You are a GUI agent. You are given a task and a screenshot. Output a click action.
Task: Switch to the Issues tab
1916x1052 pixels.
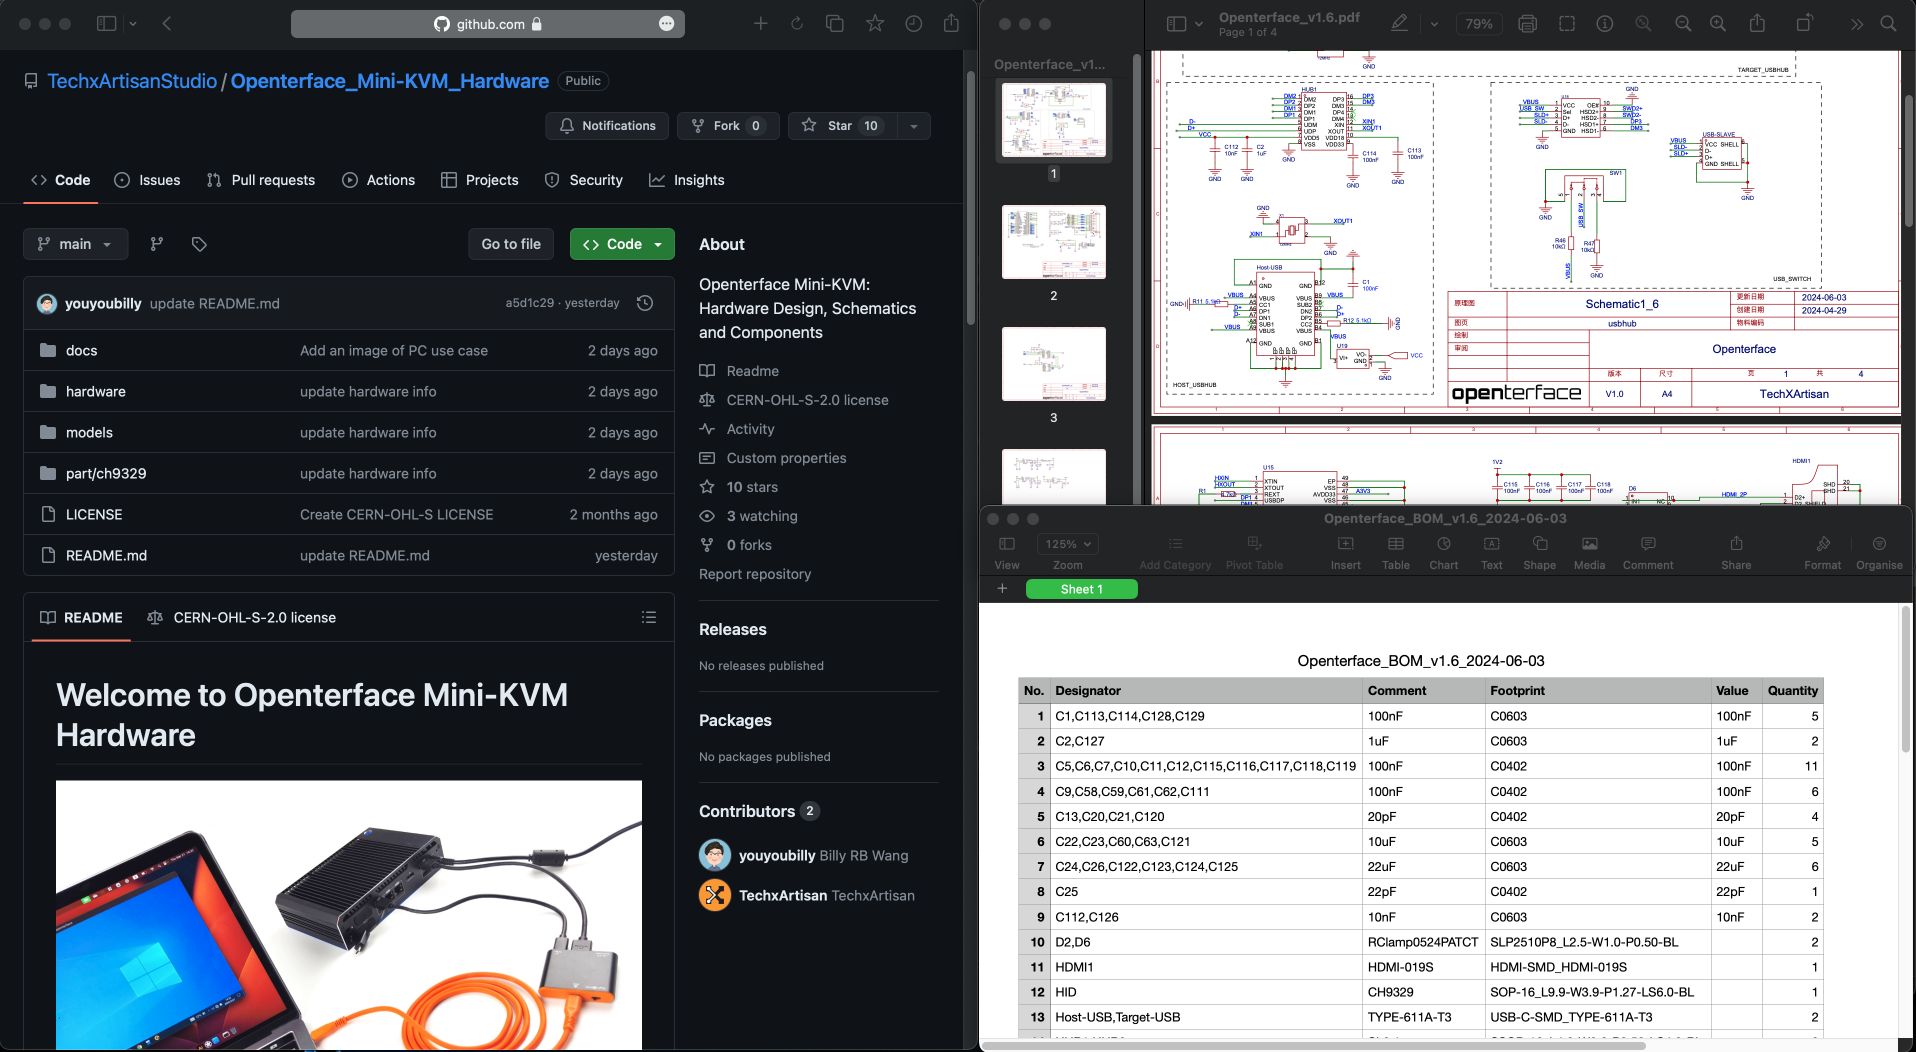pos(148,180)
